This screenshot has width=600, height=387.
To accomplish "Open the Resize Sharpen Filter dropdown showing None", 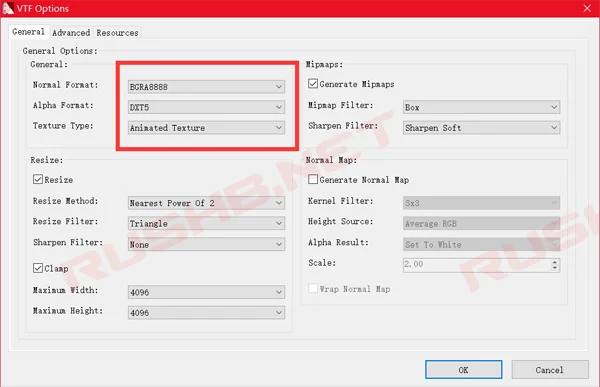I will pyautogui.click(x=206, y=244).
